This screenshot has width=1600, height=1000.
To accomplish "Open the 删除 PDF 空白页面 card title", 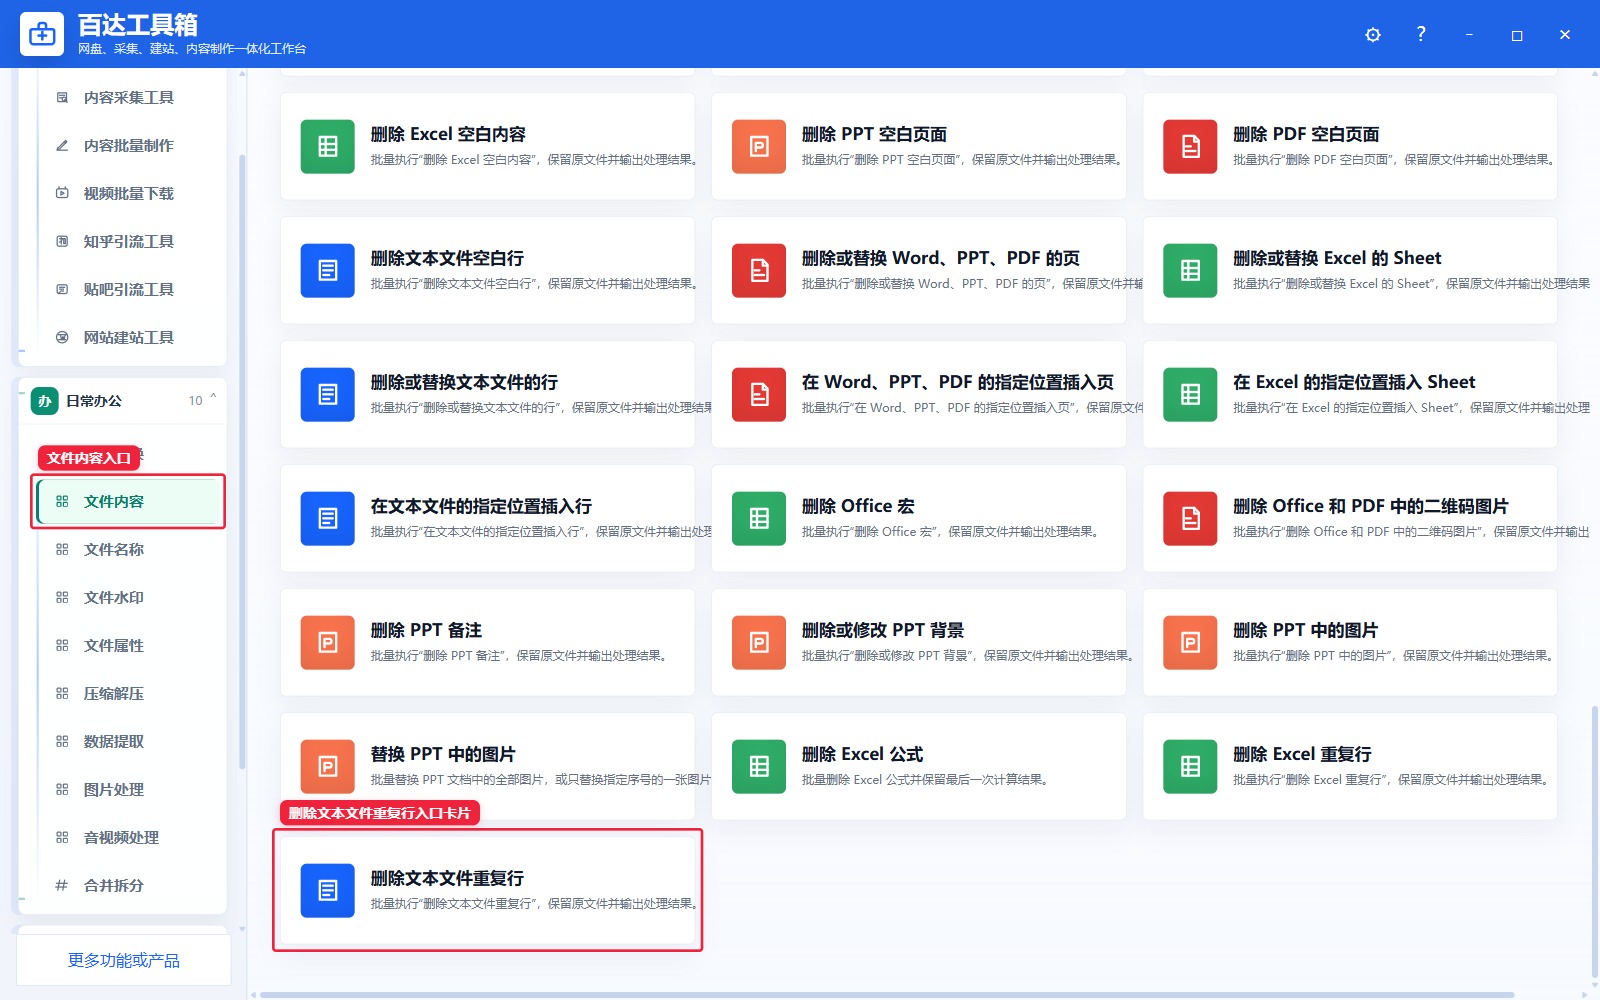I will [x=1306, y=134].
